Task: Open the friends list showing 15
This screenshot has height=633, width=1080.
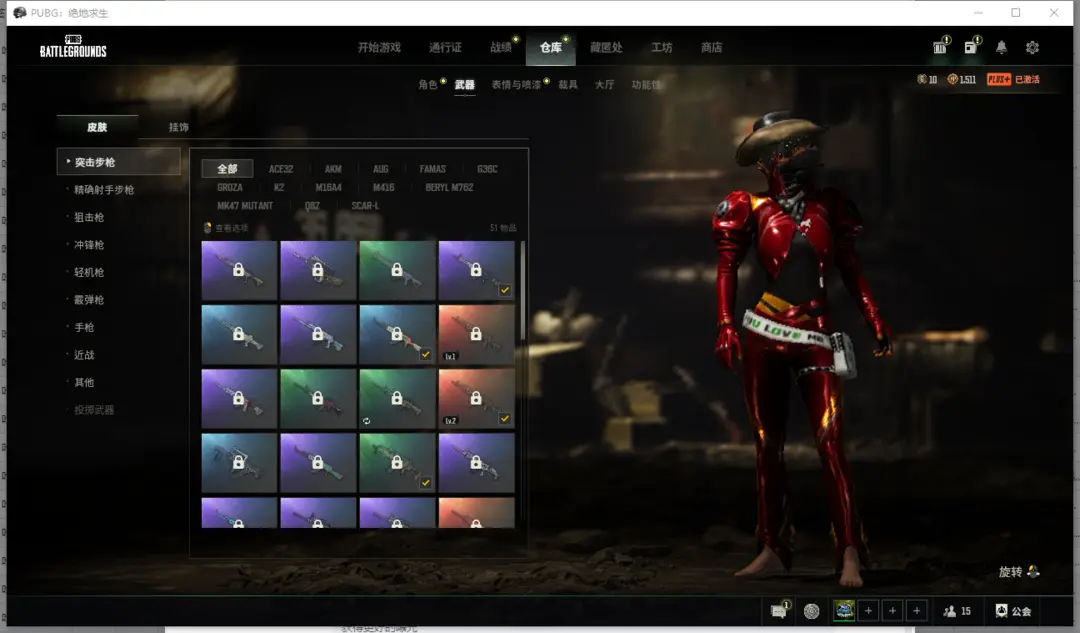Action: (x=957, y=611)
